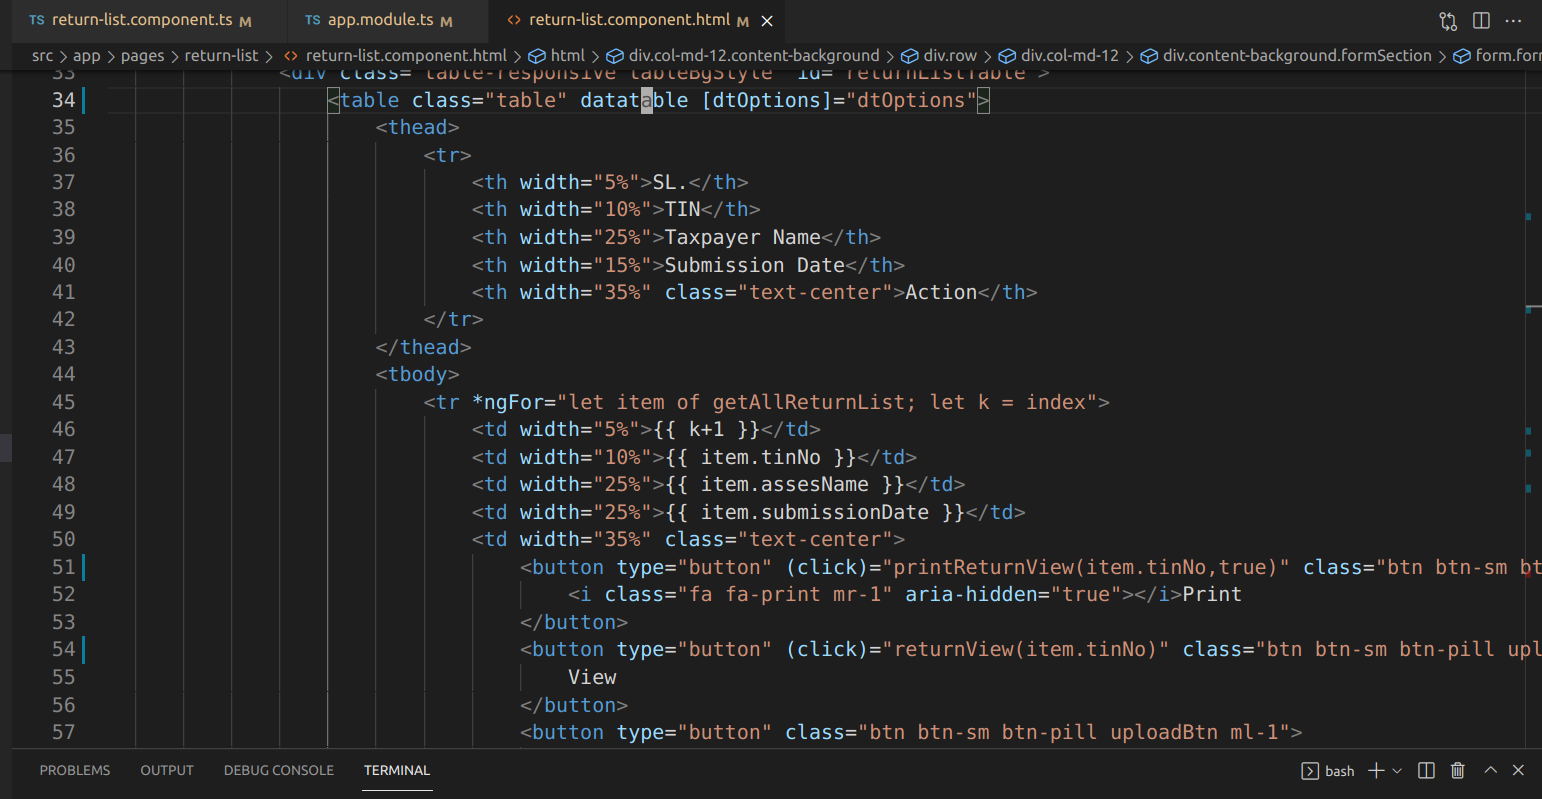Screen dimensions: 1542x799
Task: Open the PROBLEMS panel
Action: [75, 770]
